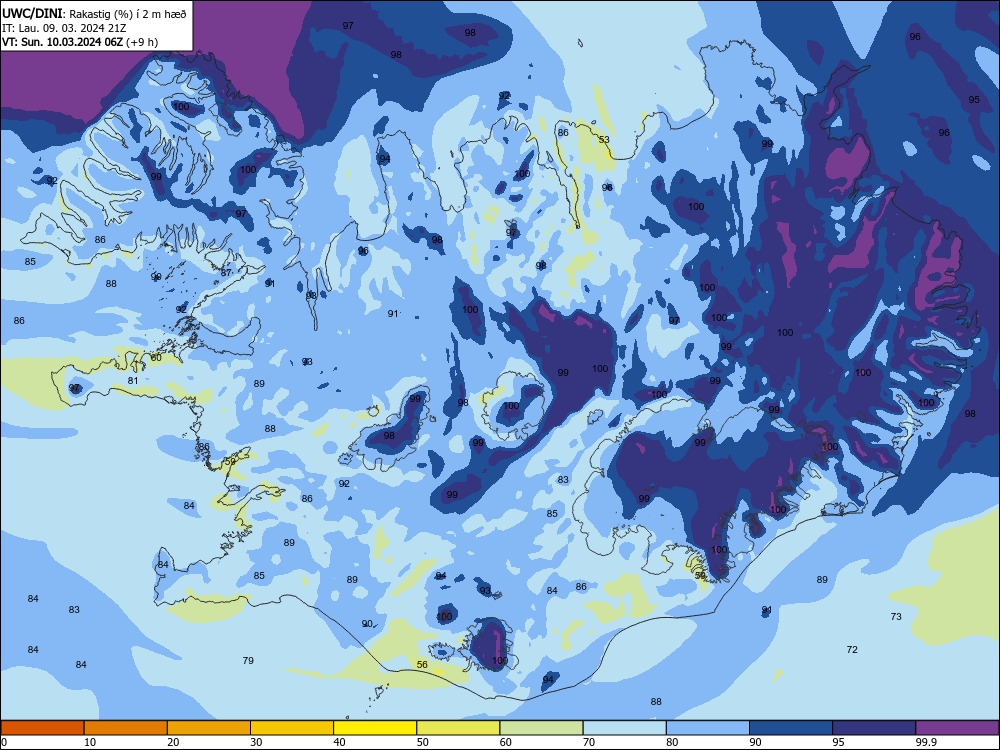
Task: Select the light blue 80–90 legend swatch
Action: [708, 728]
